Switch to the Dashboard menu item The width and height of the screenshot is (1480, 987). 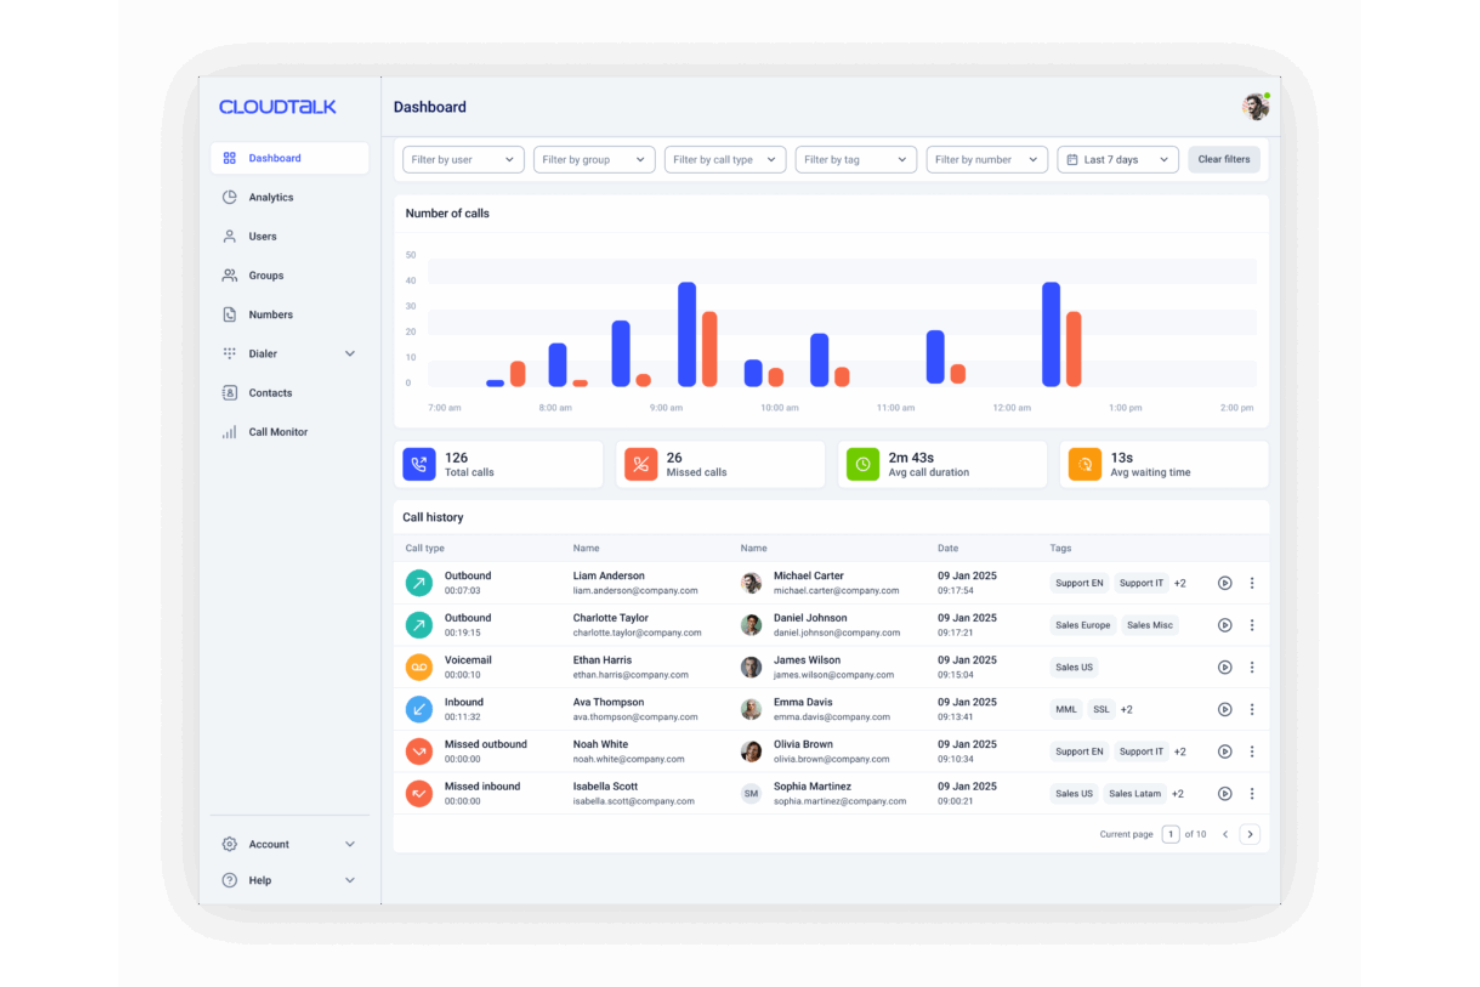(x=275, y=157)
